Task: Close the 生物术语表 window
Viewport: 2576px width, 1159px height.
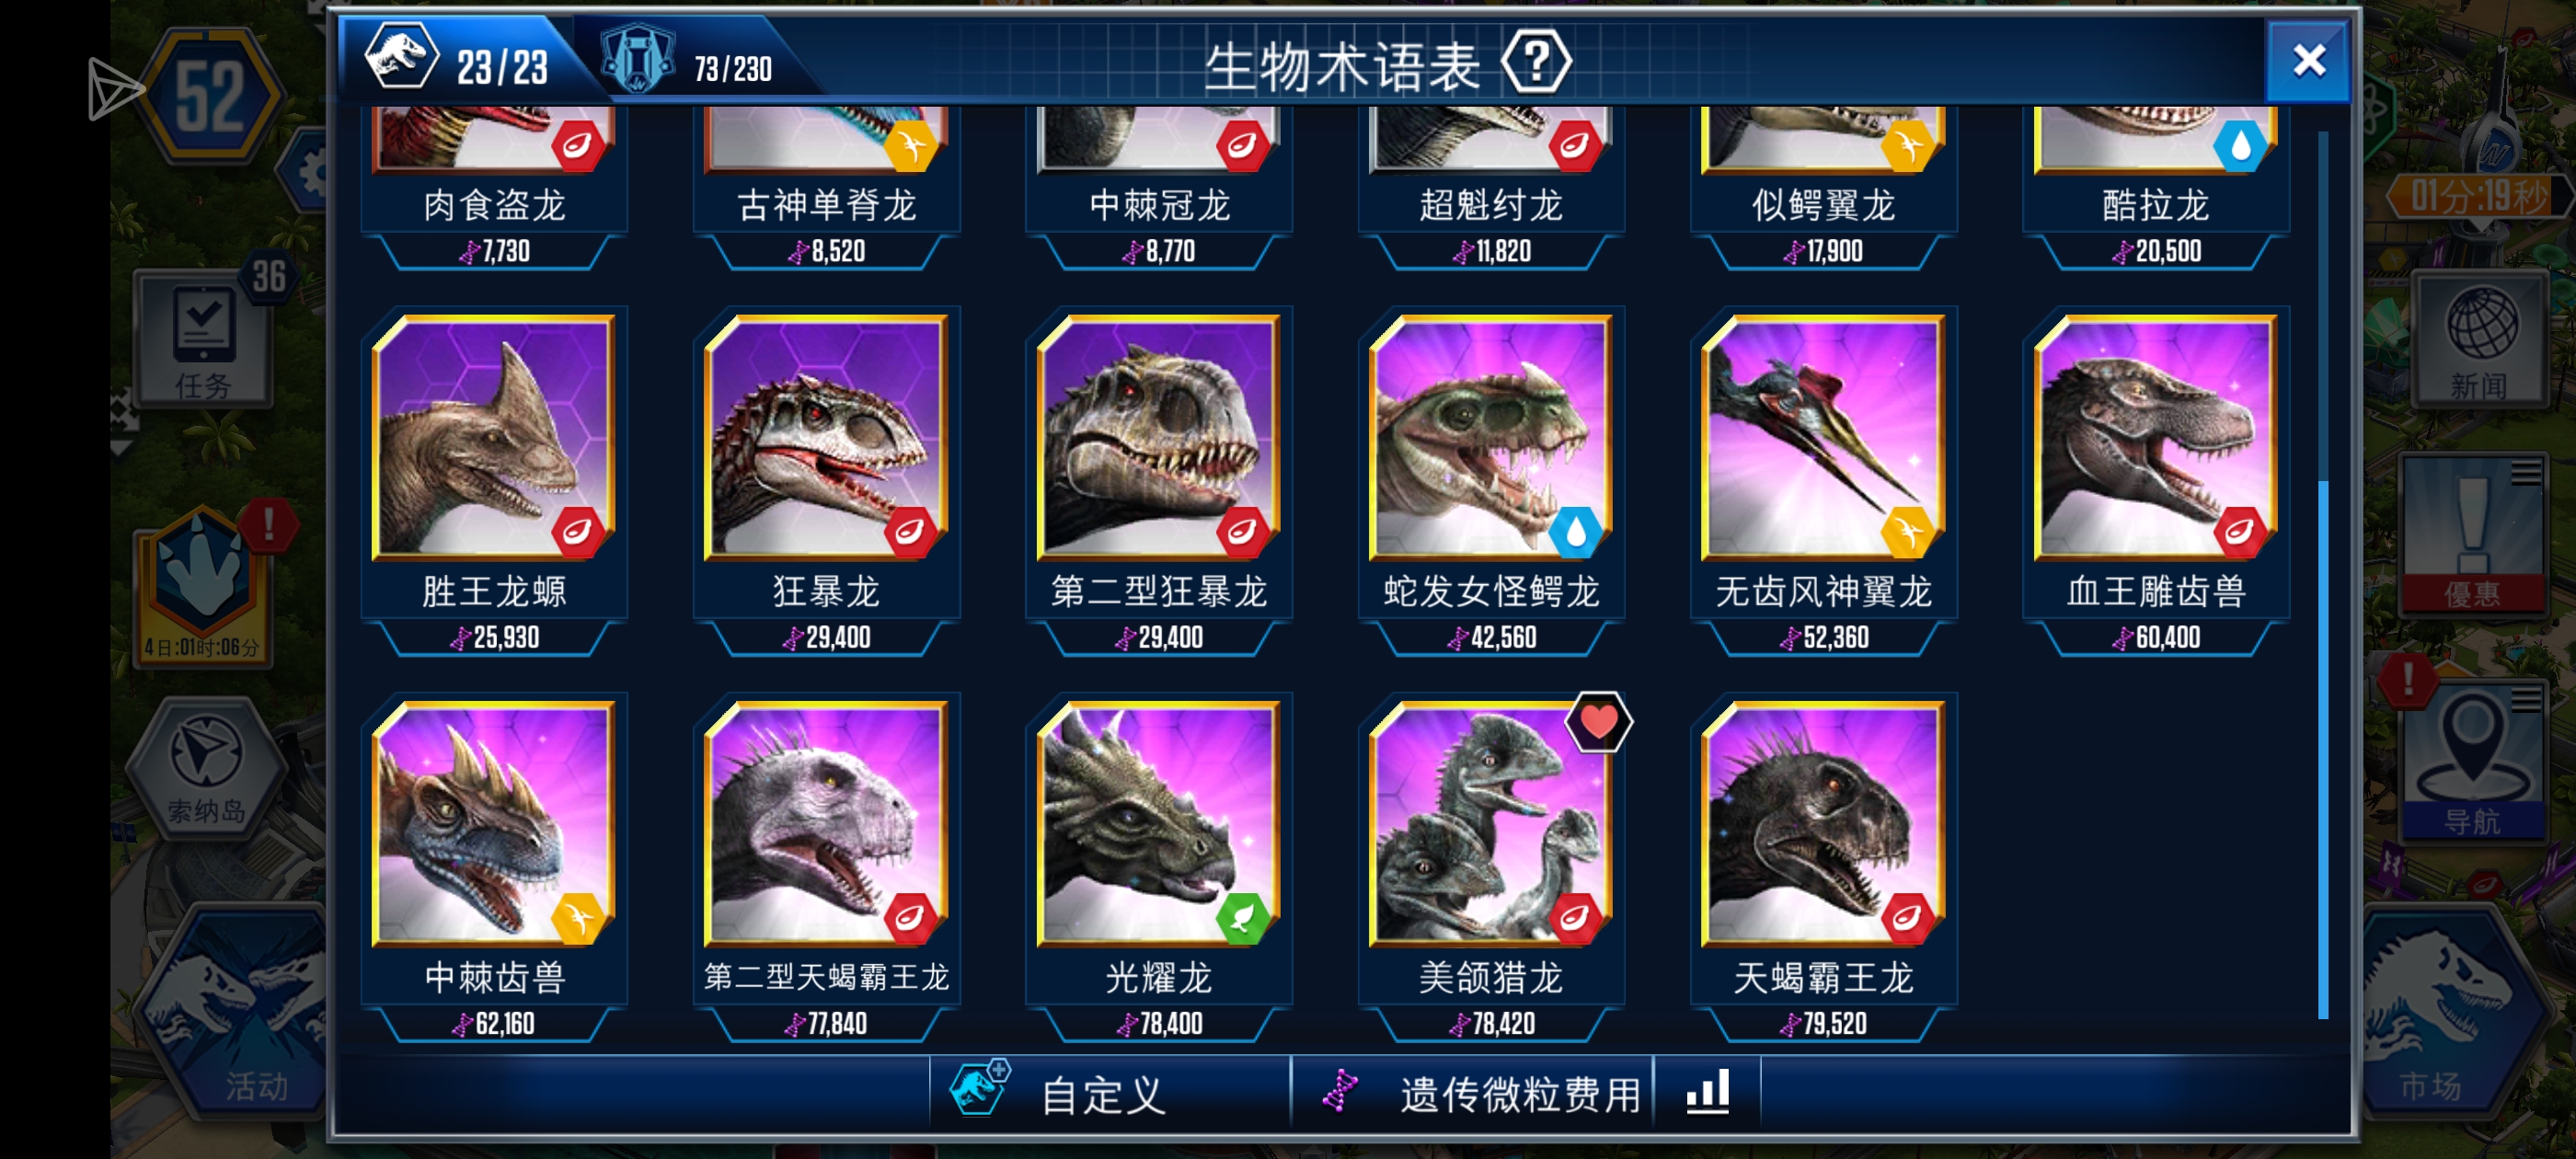Action: click(2307, 61)
